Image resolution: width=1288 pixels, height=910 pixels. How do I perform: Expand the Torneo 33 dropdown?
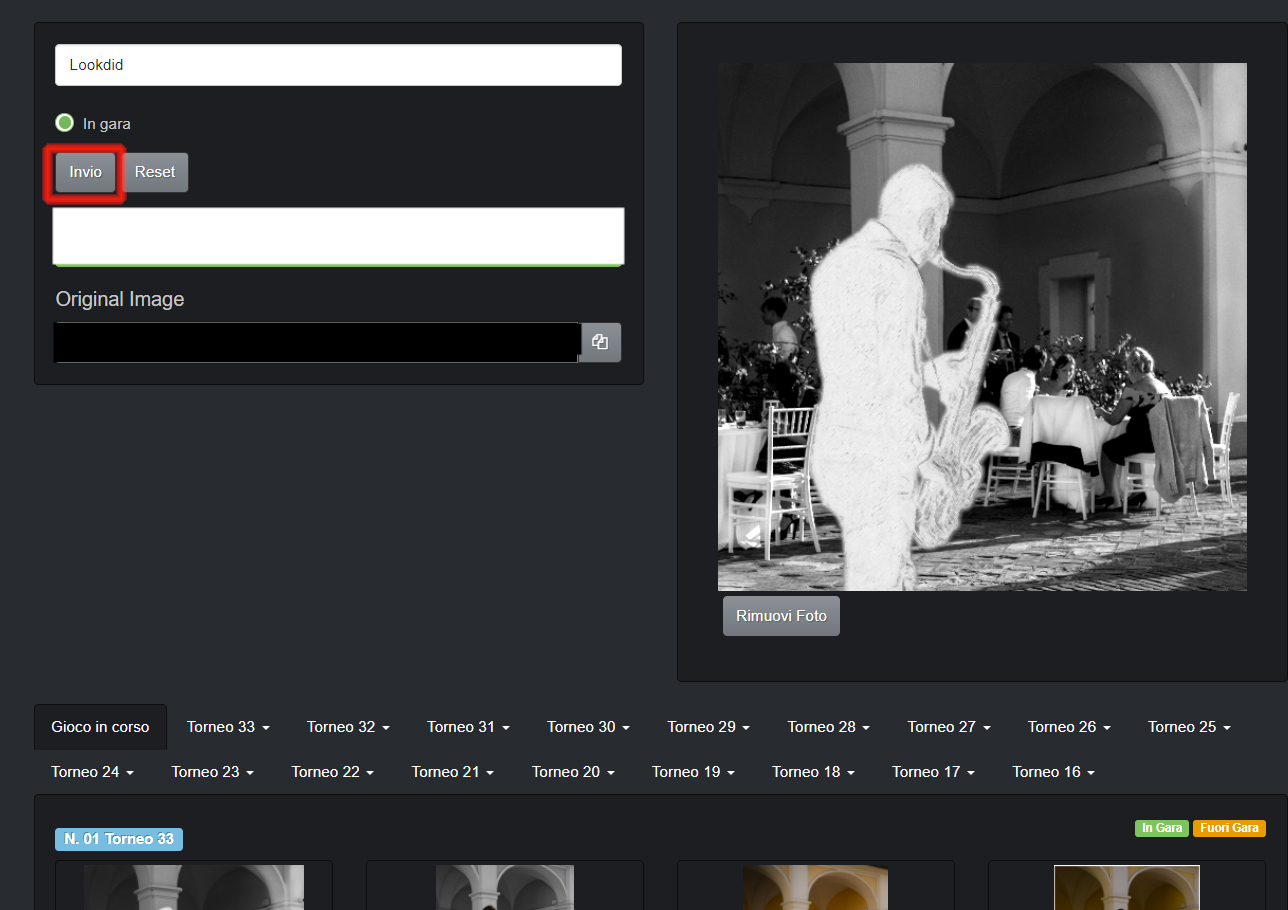pyautogui.click(x=227, y=727)
